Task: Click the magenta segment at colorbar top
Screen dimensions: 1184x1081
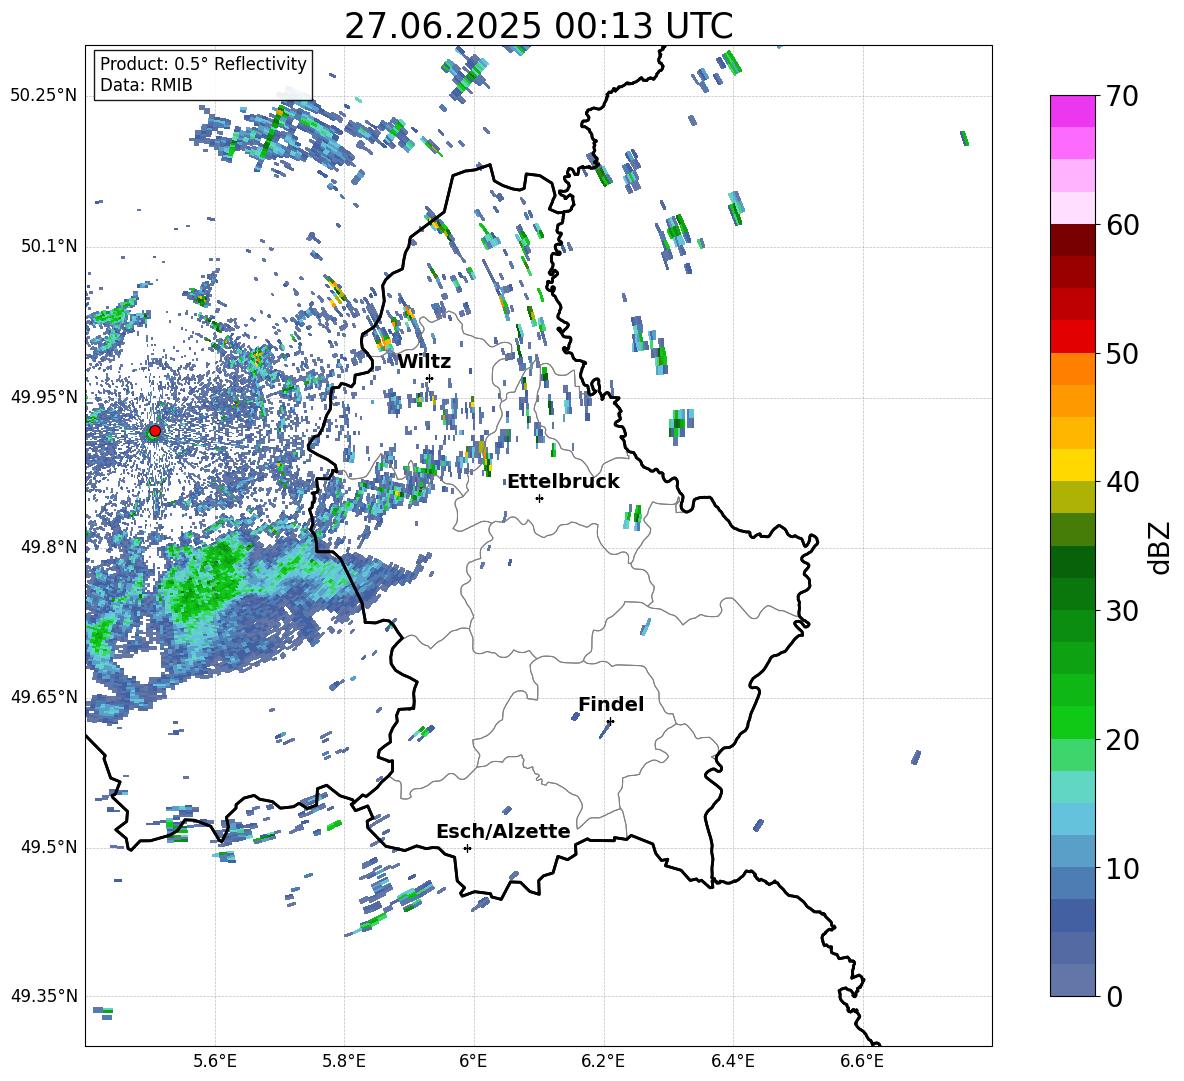Action: tap(1072, 111)
